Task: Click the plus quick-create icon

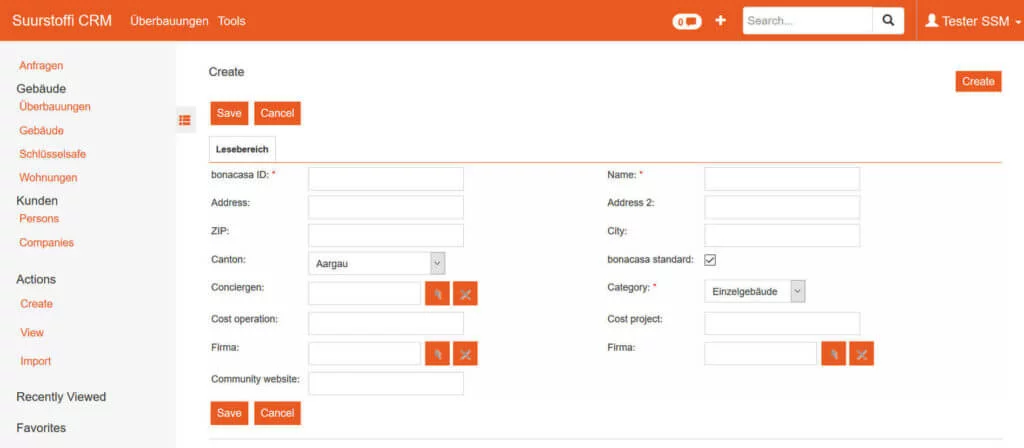Action: pyautogui.click(x=720, y=21)
